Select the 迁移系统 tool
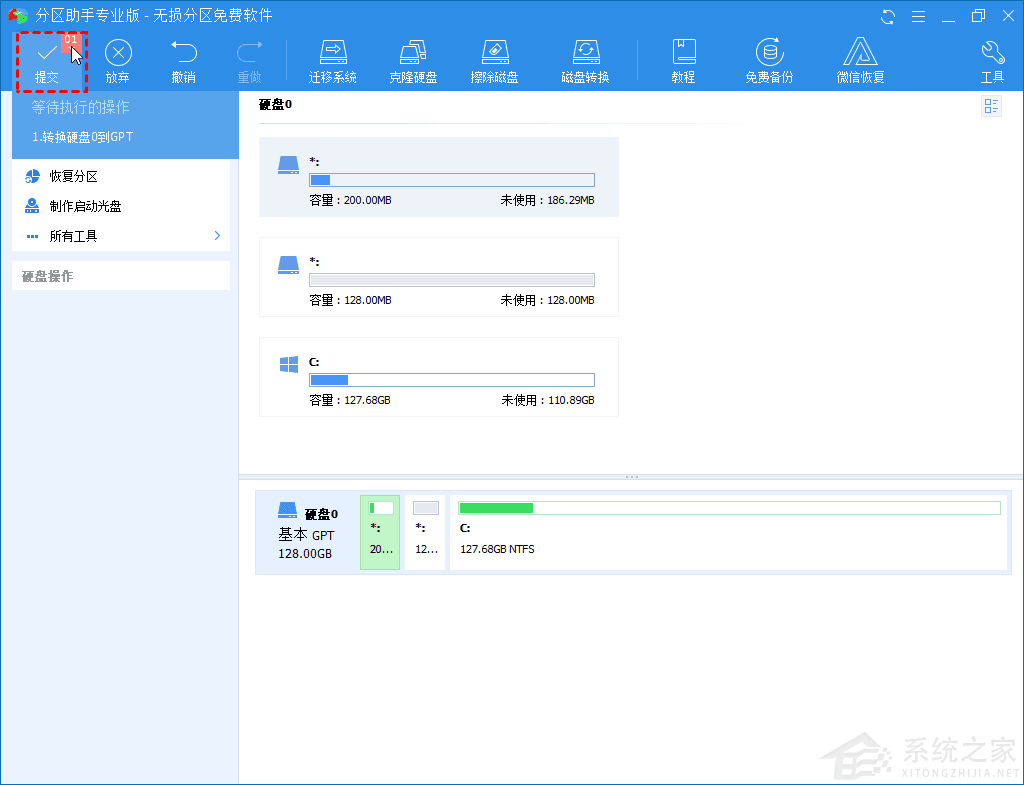1024x785 pixels. pyautogui.click(x=333, y=58)
